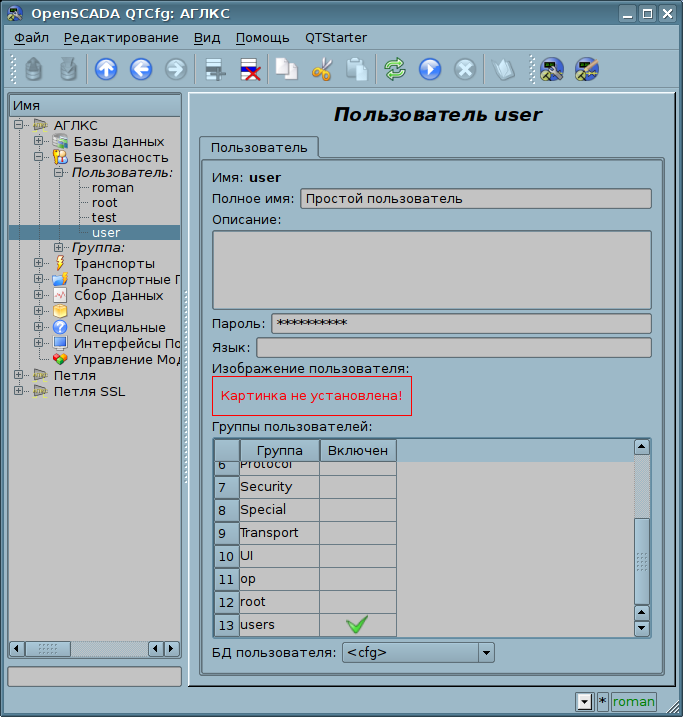This screenshot has width=683, height=717.
Task: Click the Группа column header
Action: coord(279,450)
